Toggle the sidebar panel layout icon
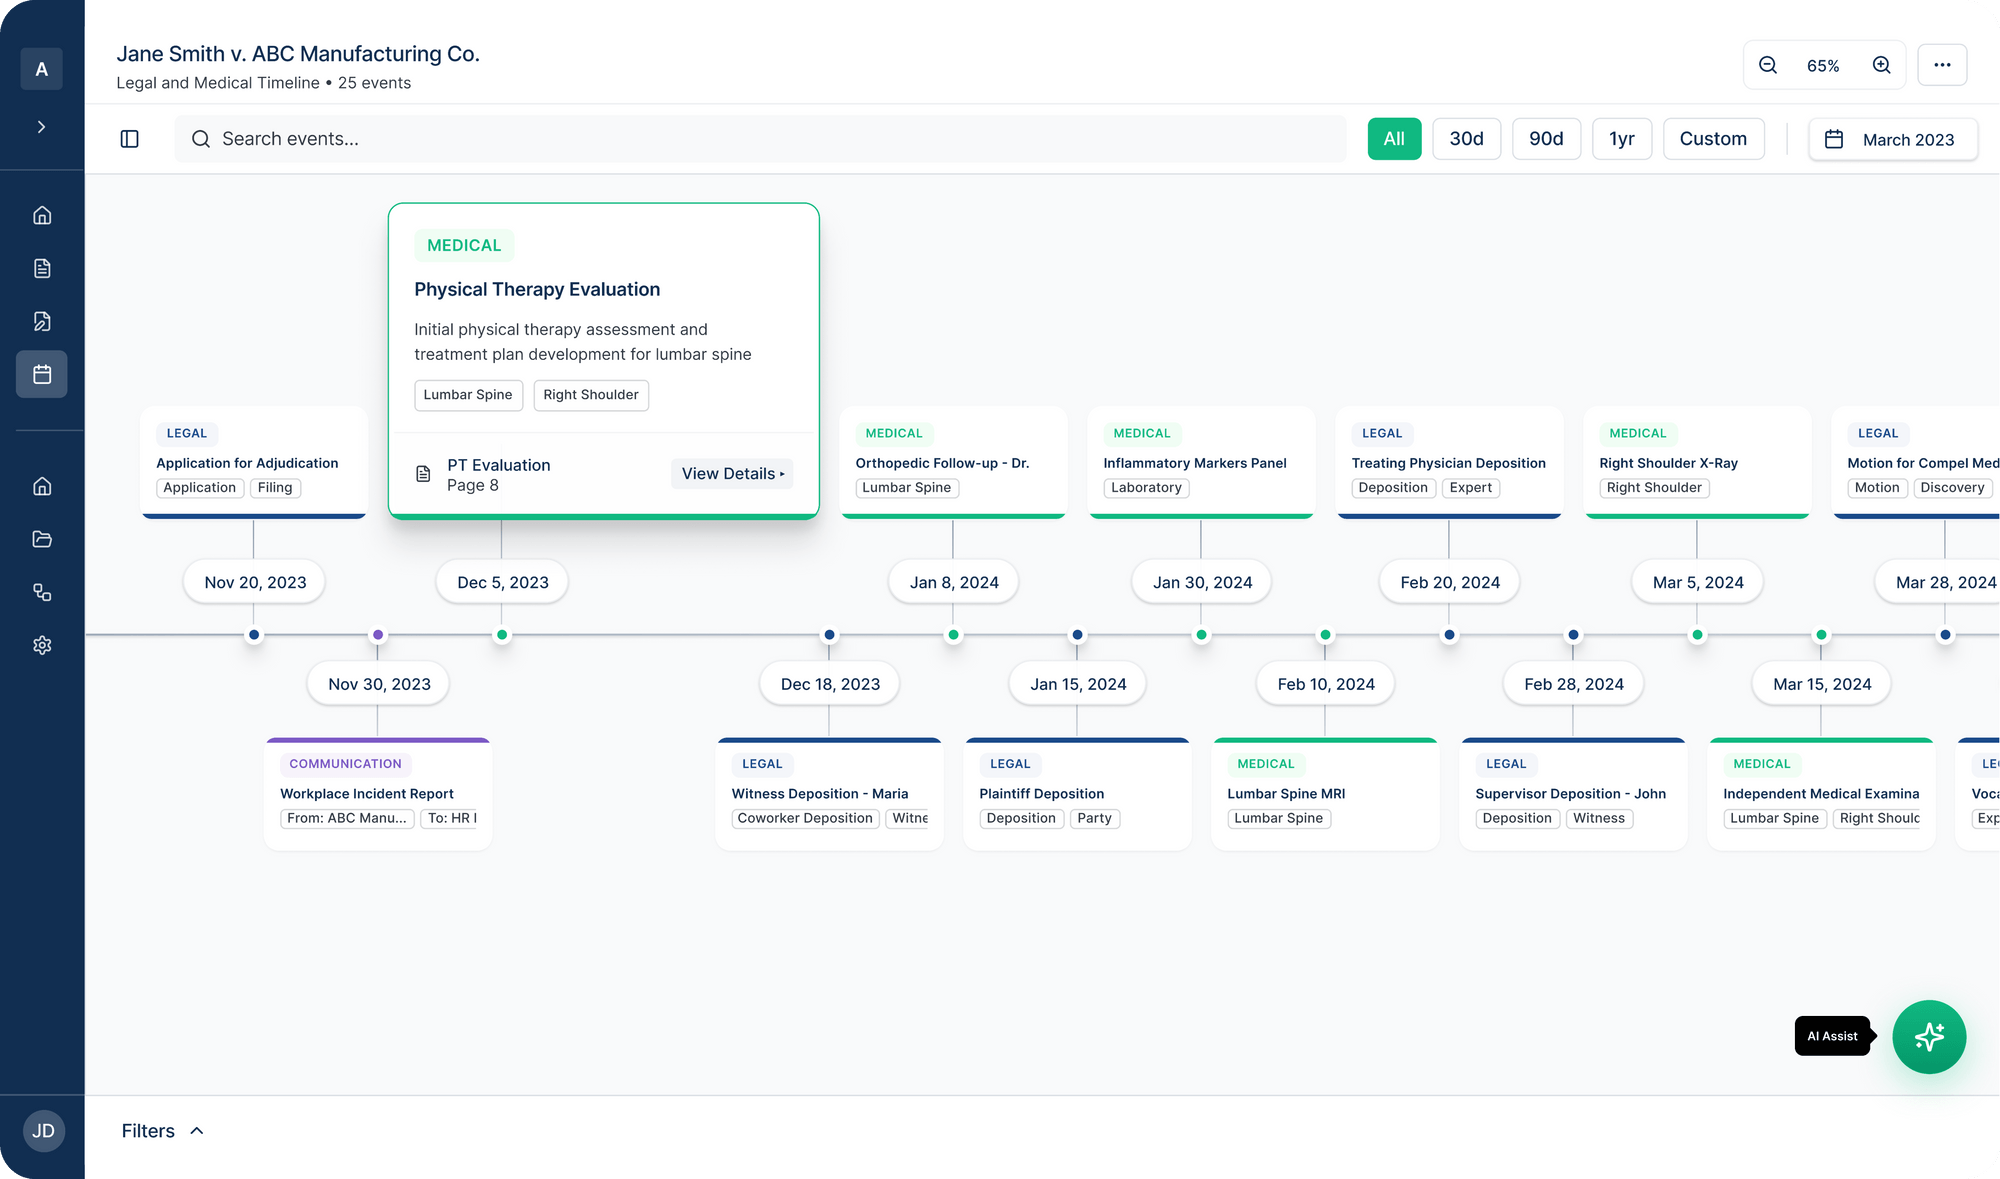The height and width of the screenshot is (1179, 2000). pos(130,139)
